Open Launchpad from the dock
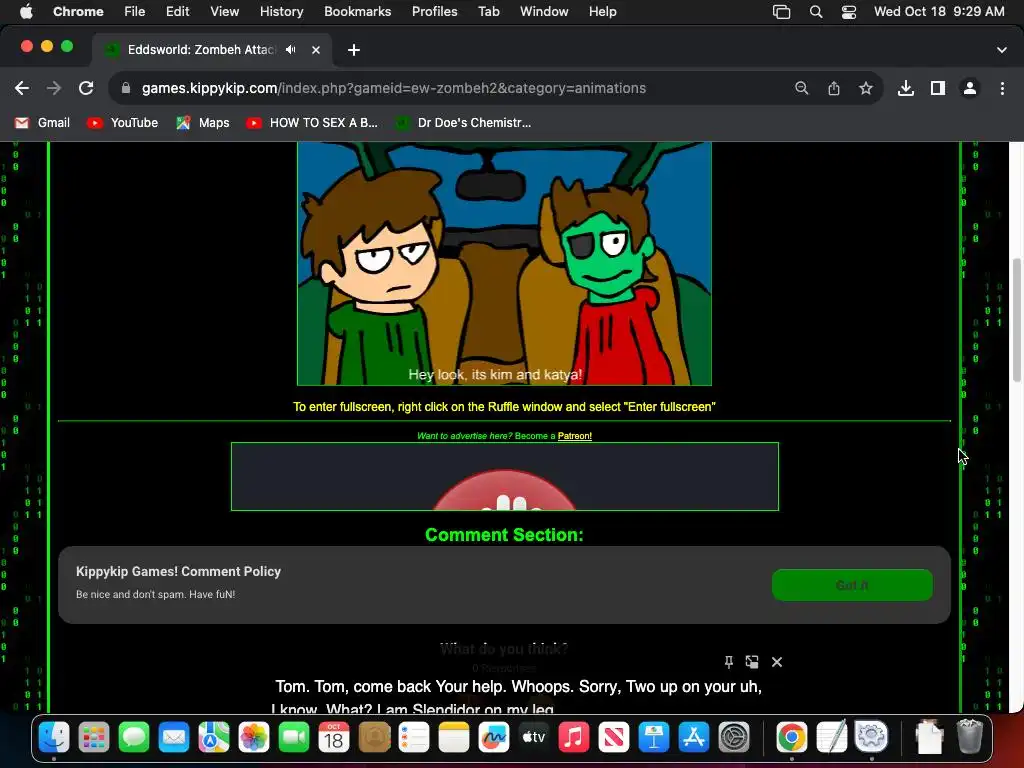1024x768 pixels. 94,737
